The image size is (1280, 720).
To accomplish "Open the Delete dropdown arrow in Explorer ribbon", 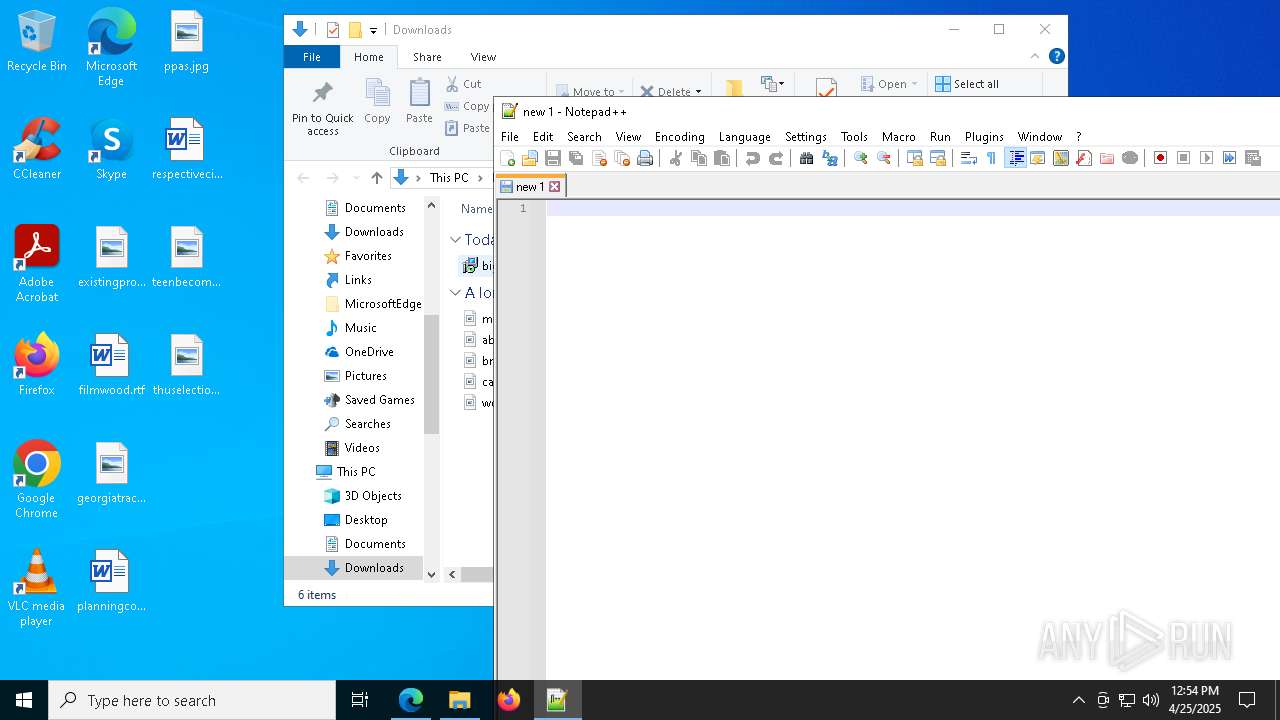I will point(698,92).
